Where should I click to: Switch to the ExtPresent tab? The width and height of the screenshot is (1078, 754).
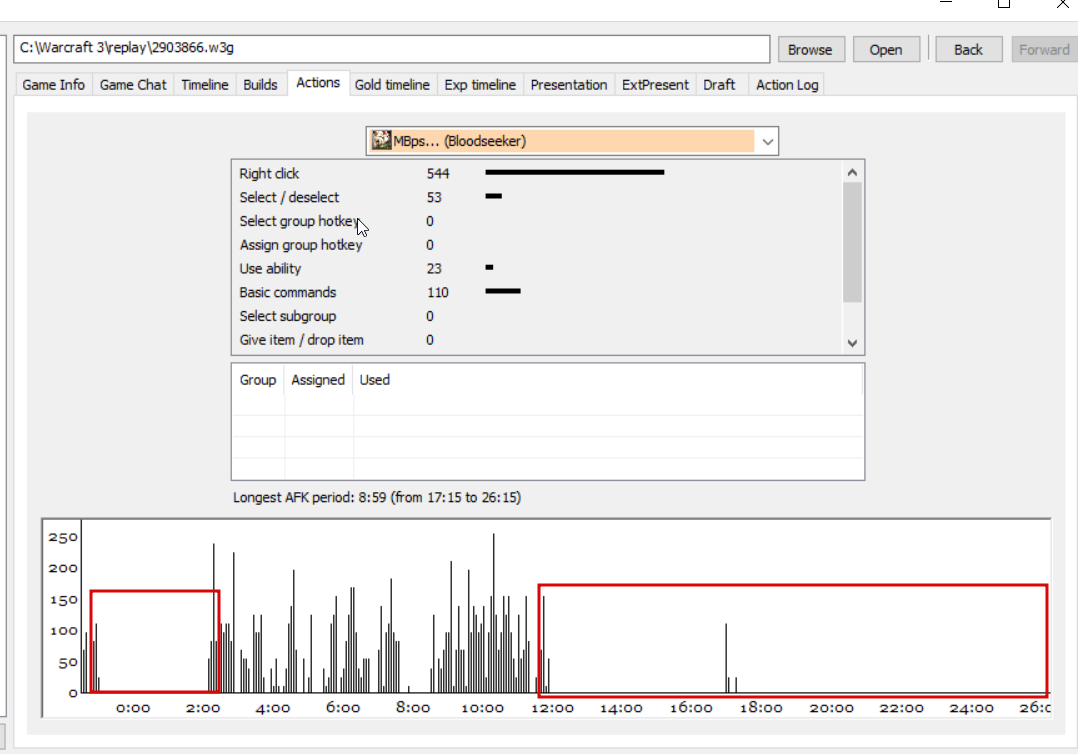coord(654,85)
